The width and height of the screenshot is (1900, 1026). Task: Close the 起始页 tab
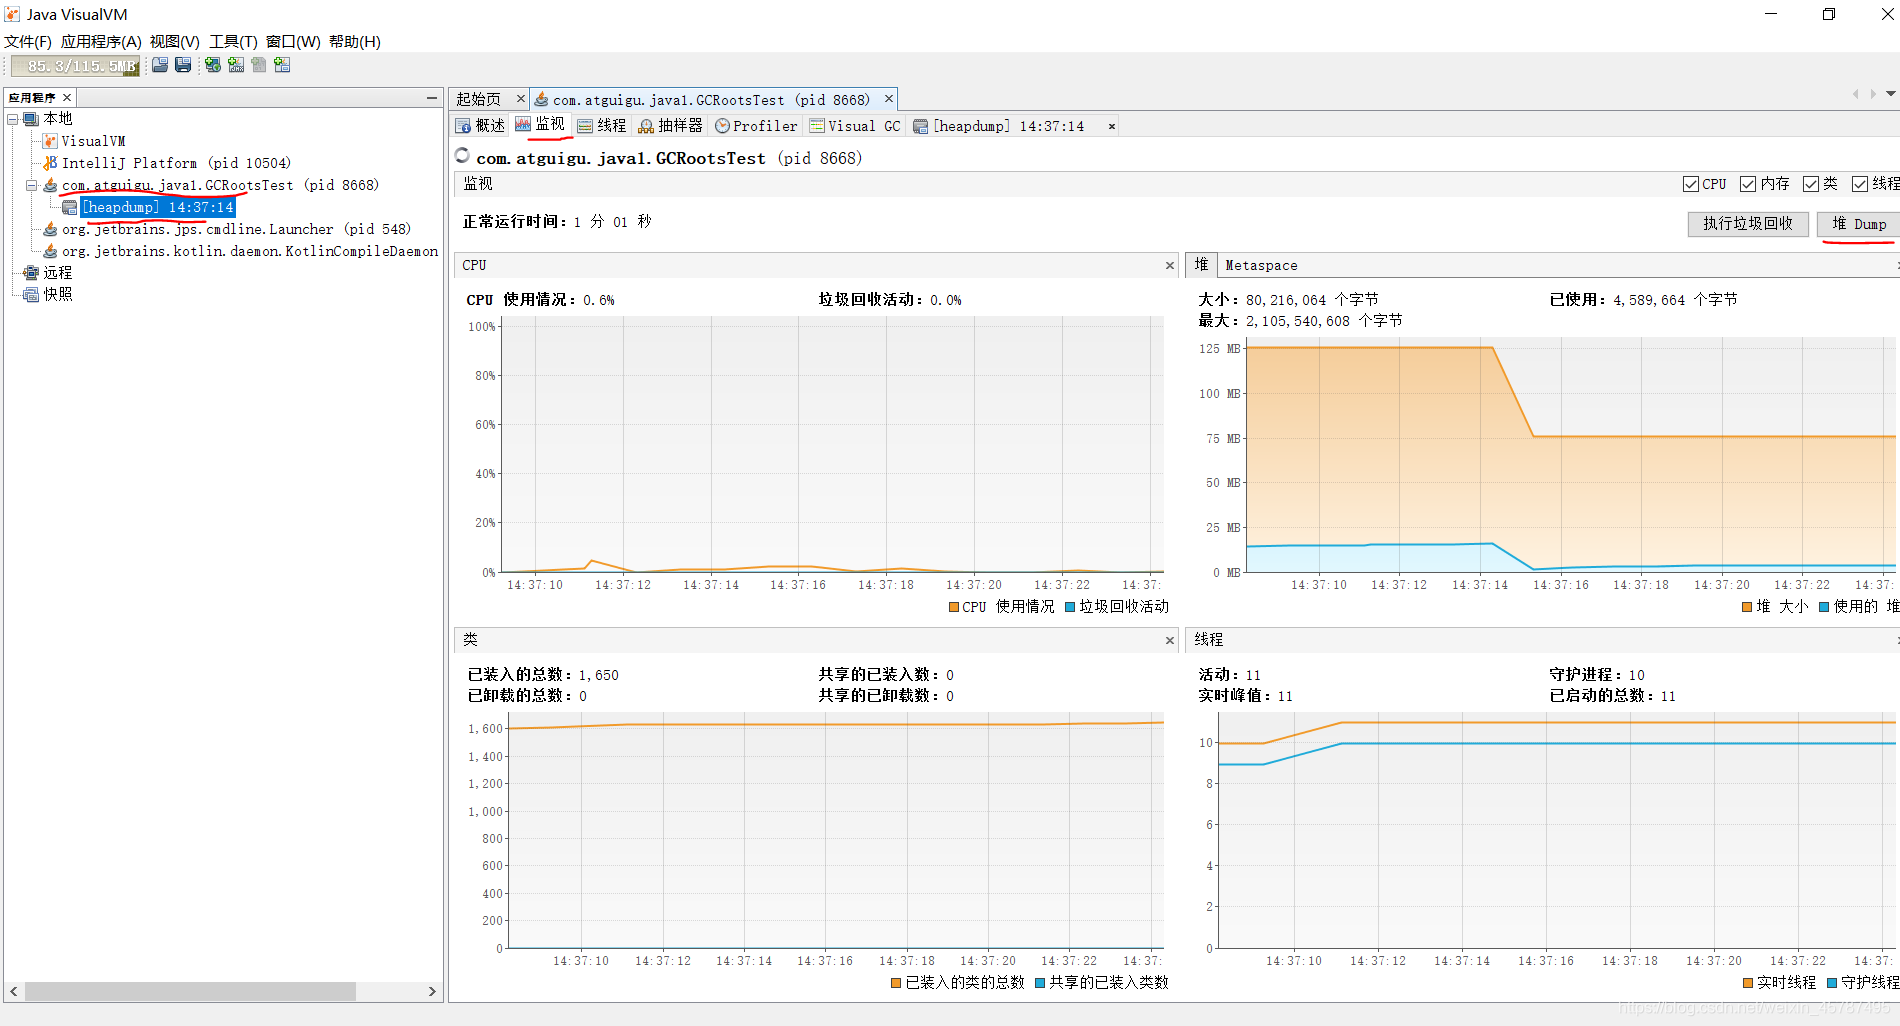point(520,98)
